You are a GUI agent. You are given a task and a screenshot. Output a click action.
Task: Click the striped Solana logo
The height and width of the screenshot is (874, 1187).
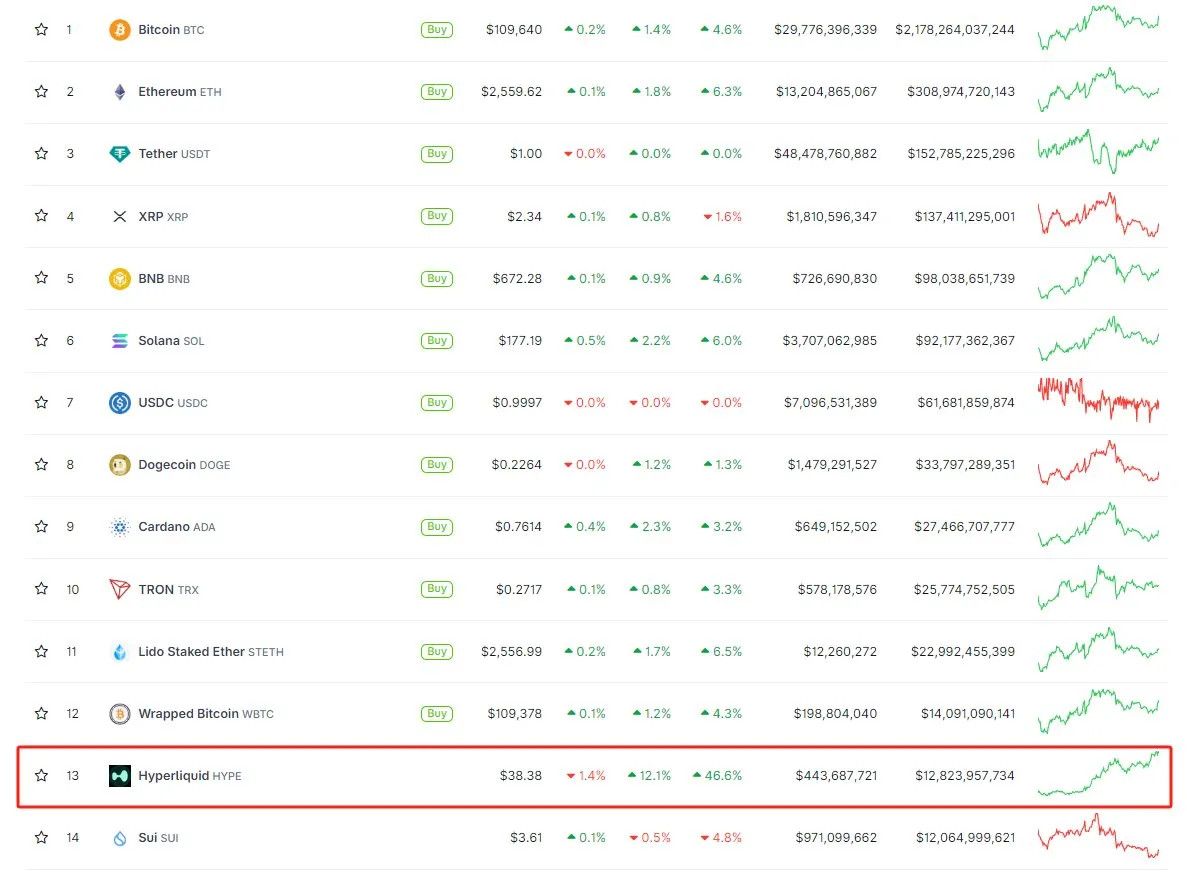point(120,341)
